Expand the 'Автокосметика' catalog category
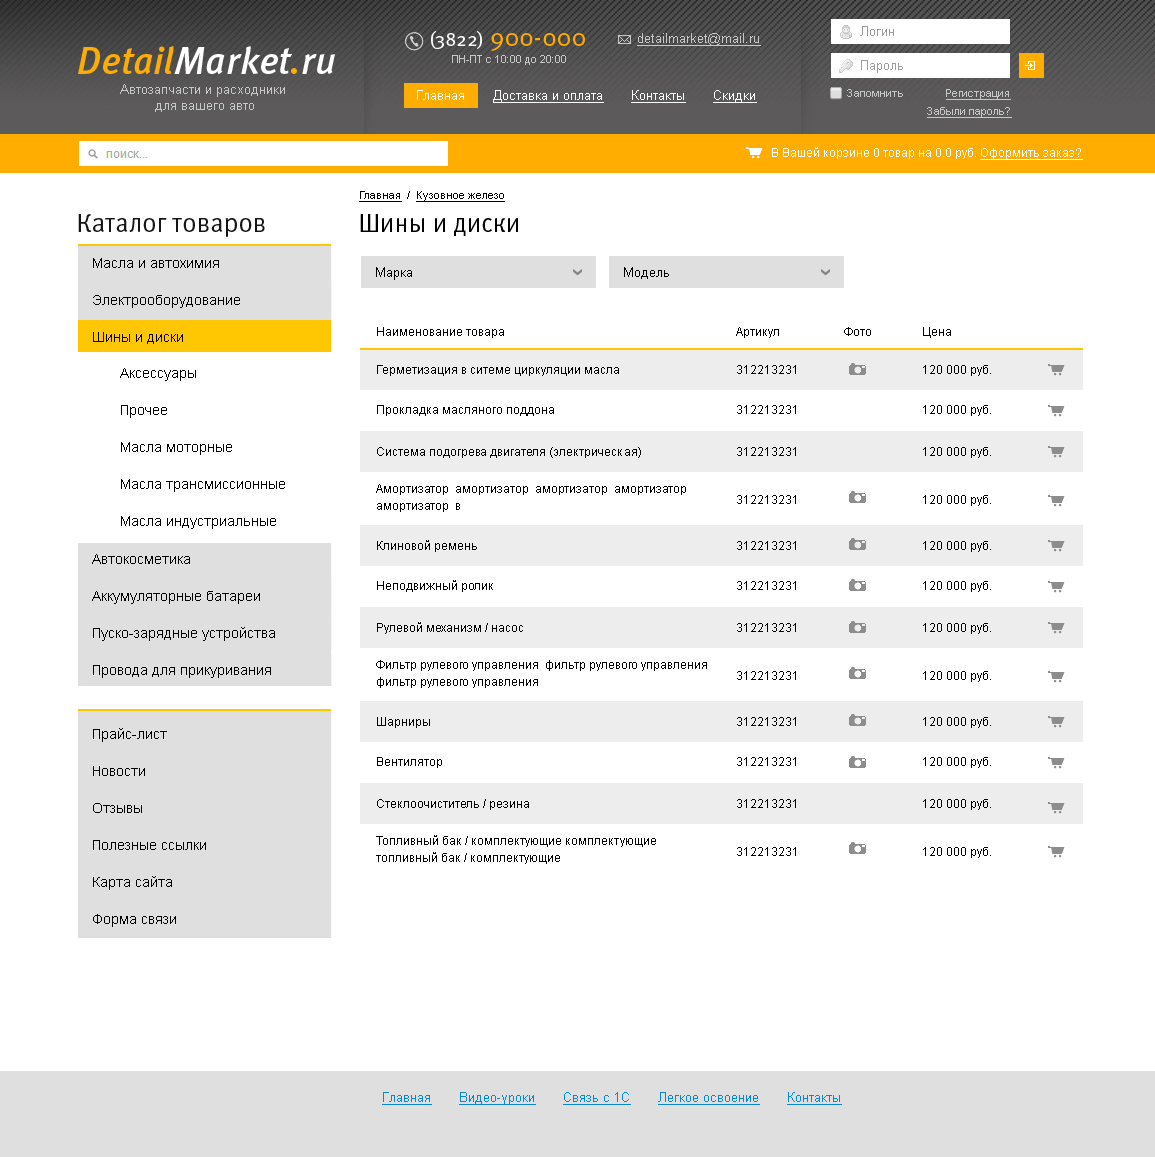The width and height of the screenshot is (1155, 1157). 141,559
